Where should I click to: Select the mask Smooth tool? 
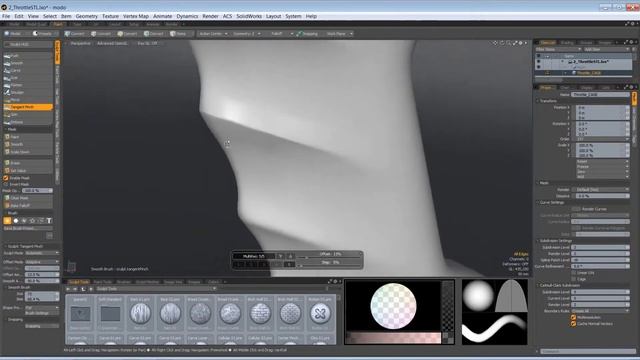point(28,144)
